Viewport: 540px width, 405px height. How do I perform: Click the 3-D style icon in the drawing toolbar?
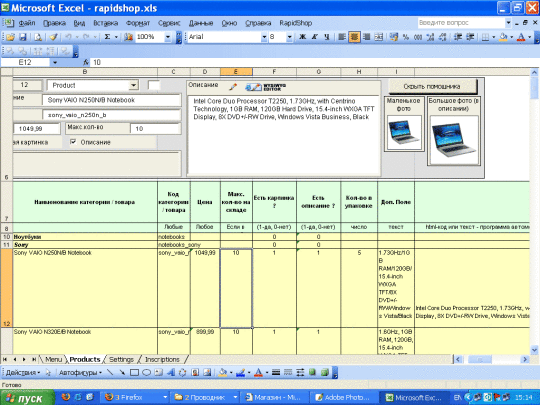324,372
